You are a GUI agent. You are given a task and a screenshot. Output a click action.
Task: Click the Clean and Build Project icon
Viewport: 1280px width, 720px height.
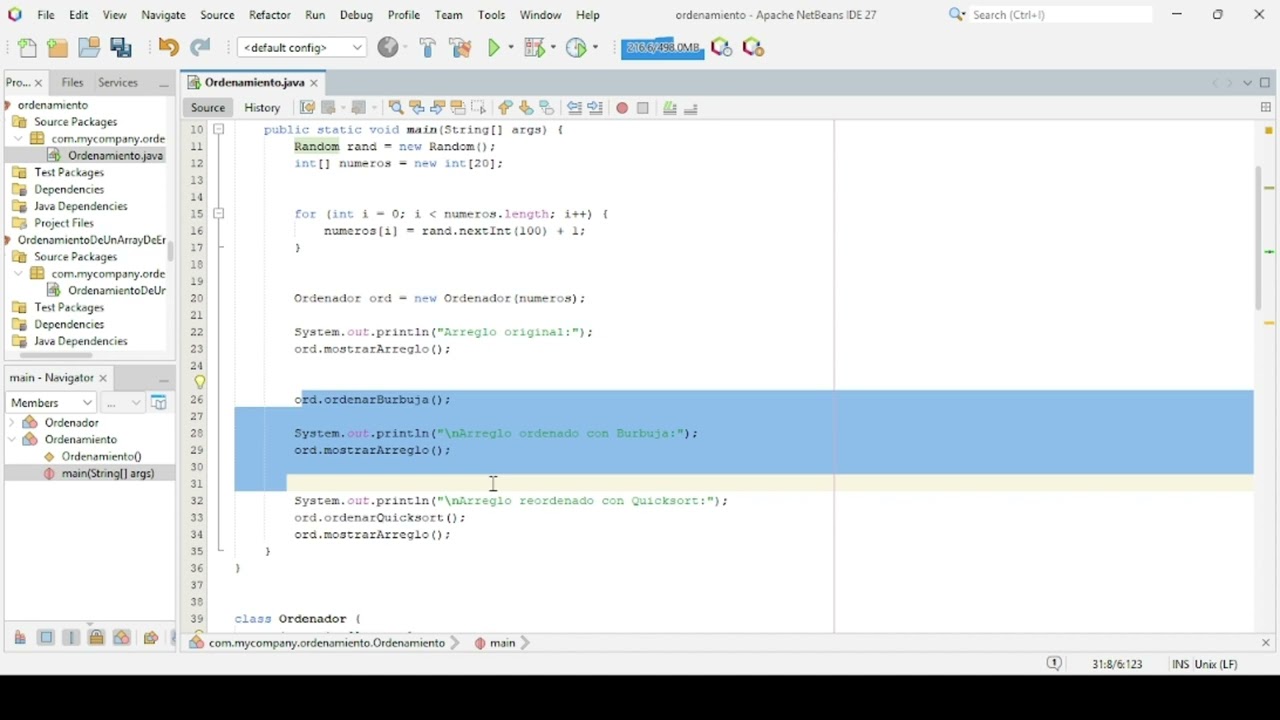460,48
